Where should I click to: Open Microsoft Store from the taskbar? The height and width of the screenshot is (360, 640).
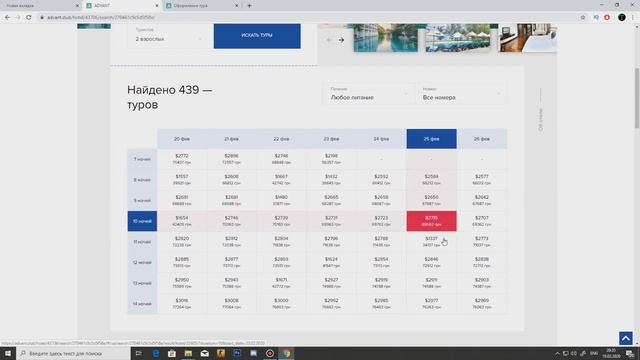172,353
